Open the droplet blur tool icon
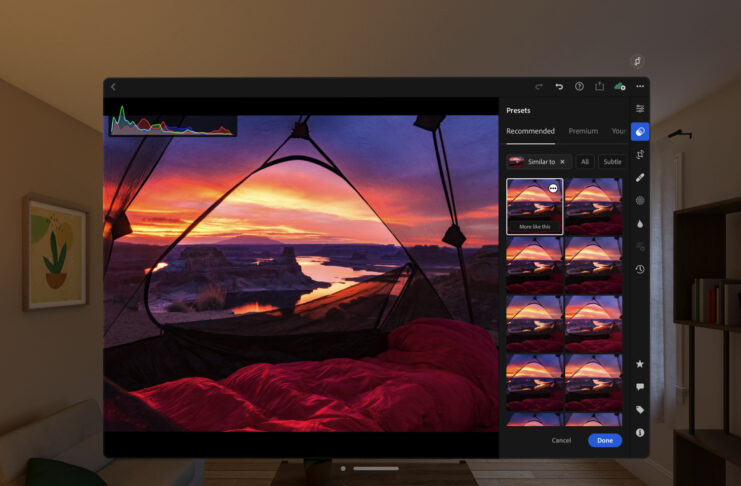Image resolution: width=741 pixels, height=486 pixels. coord(640,224)
